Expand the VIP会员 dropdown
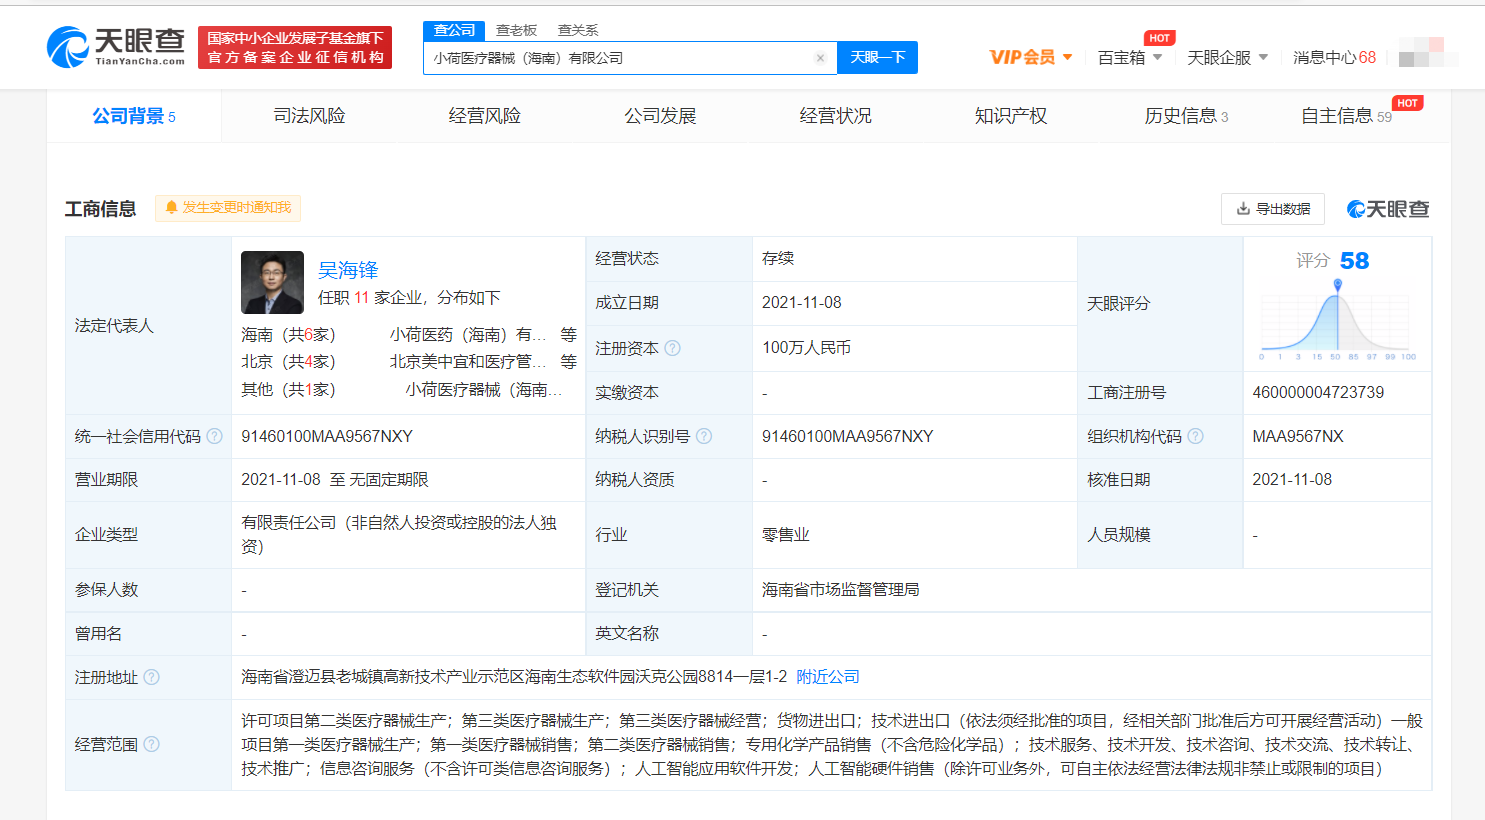 pyautogui.click(x=1030, y=57)
